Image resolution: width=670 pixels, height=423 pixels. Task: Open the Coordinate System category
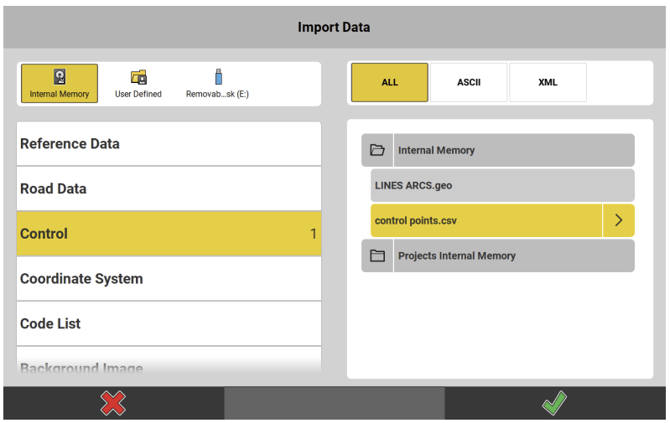[169, 279]
